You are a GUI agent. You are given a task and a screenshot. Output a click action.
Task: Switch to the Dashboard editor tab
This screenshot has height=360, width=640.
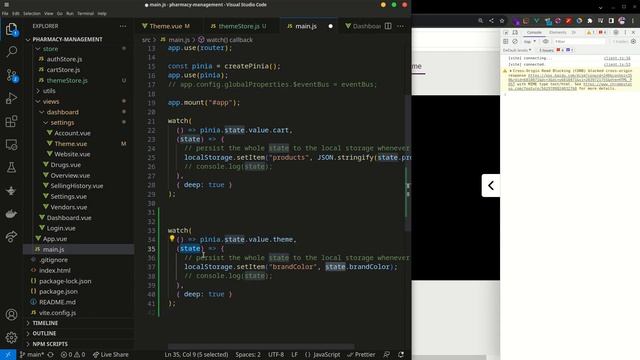click(x=363, y=26)
